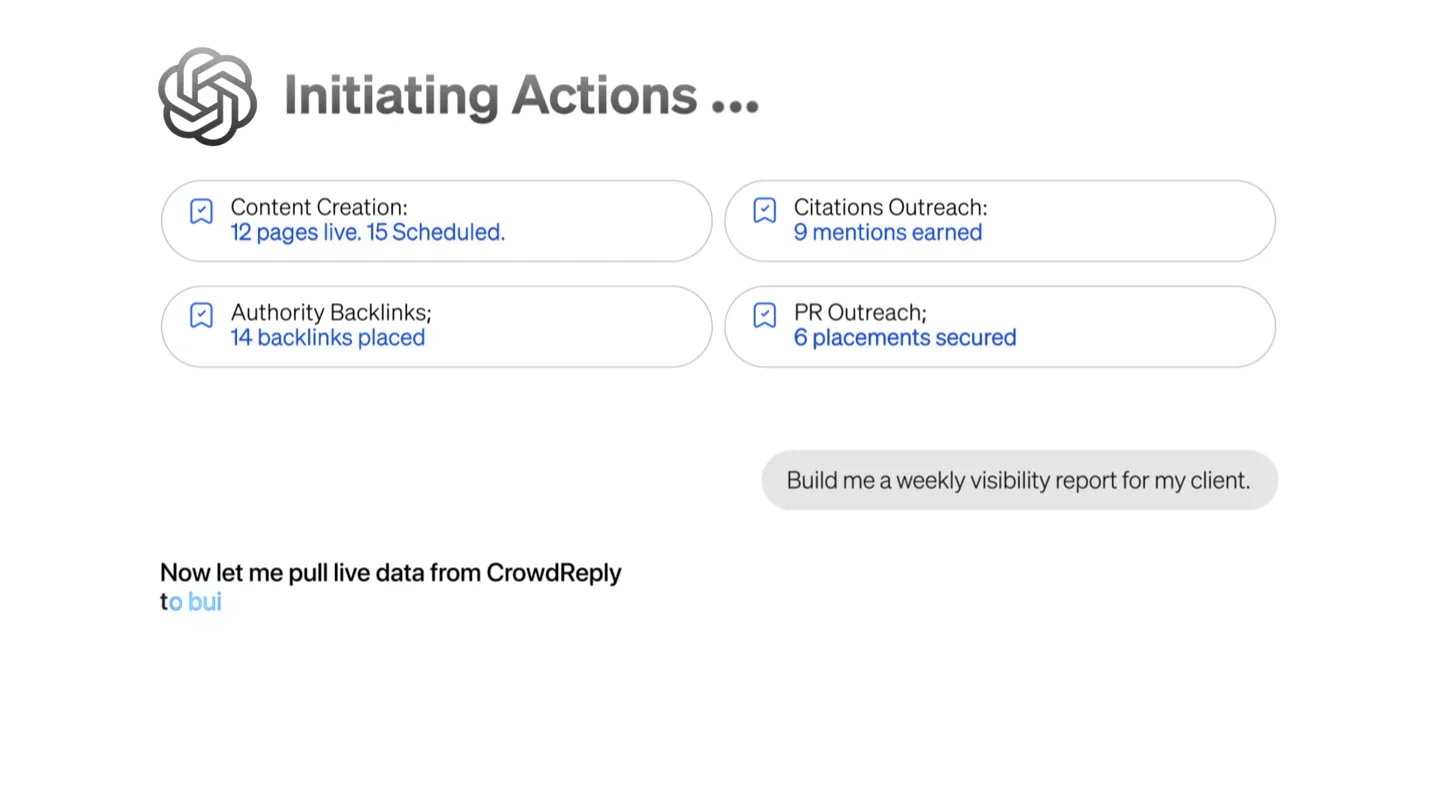Open the "12 pages live. 15 Scheduled." link
The image size is (1440, 810).
click(x=368, y=232)
